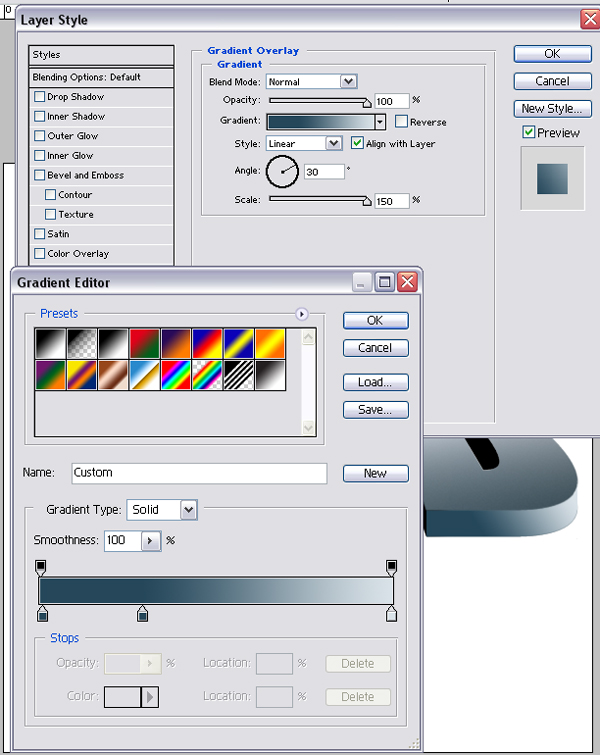The width and height of the screenshot is (600, 755).
Task: Open the gradient picker dropdown arrow
Action: click(380, 122)
